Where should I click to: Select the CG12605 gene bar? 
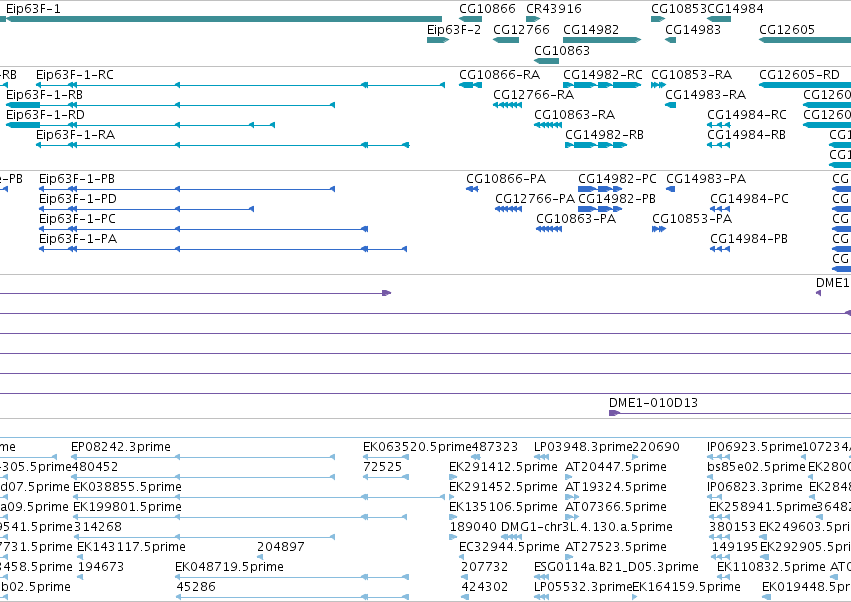click(x=805, y=40)
